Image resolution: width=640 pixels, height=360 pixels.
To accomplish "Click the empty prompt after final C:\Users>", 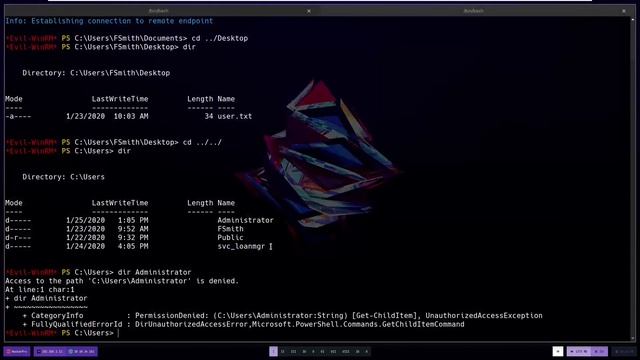I will (119, 333).
